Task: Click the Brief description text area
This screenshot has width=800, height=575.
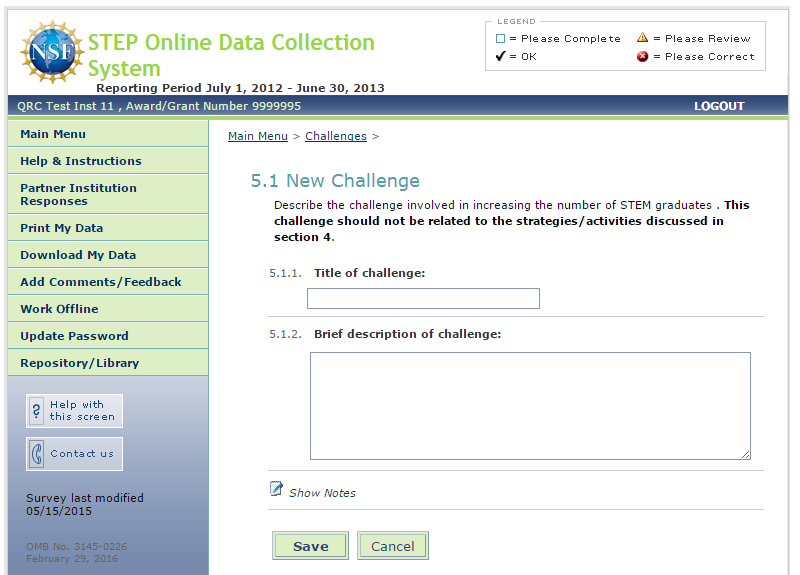Action: point(529,405)
